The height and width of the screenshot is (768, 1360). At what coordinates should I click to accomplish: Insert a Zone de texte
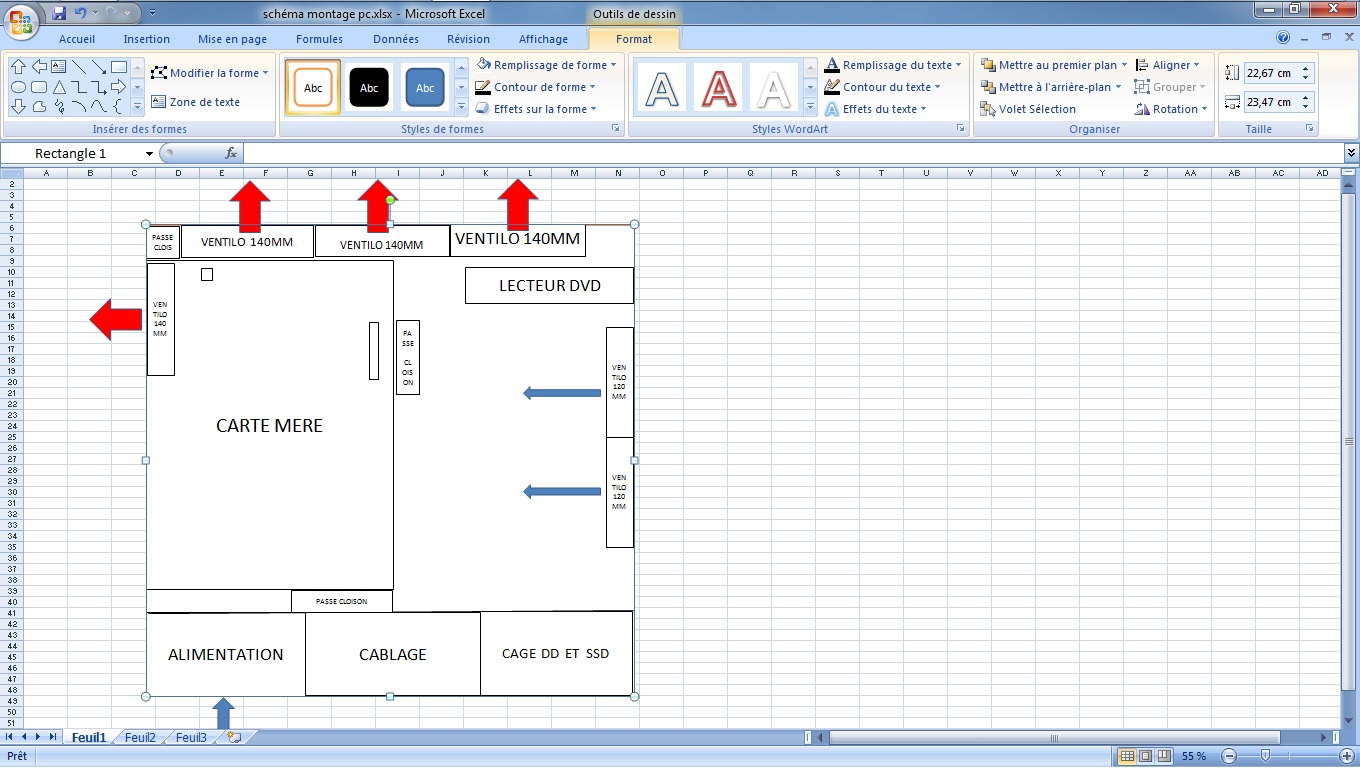click(x=196, y=102)
